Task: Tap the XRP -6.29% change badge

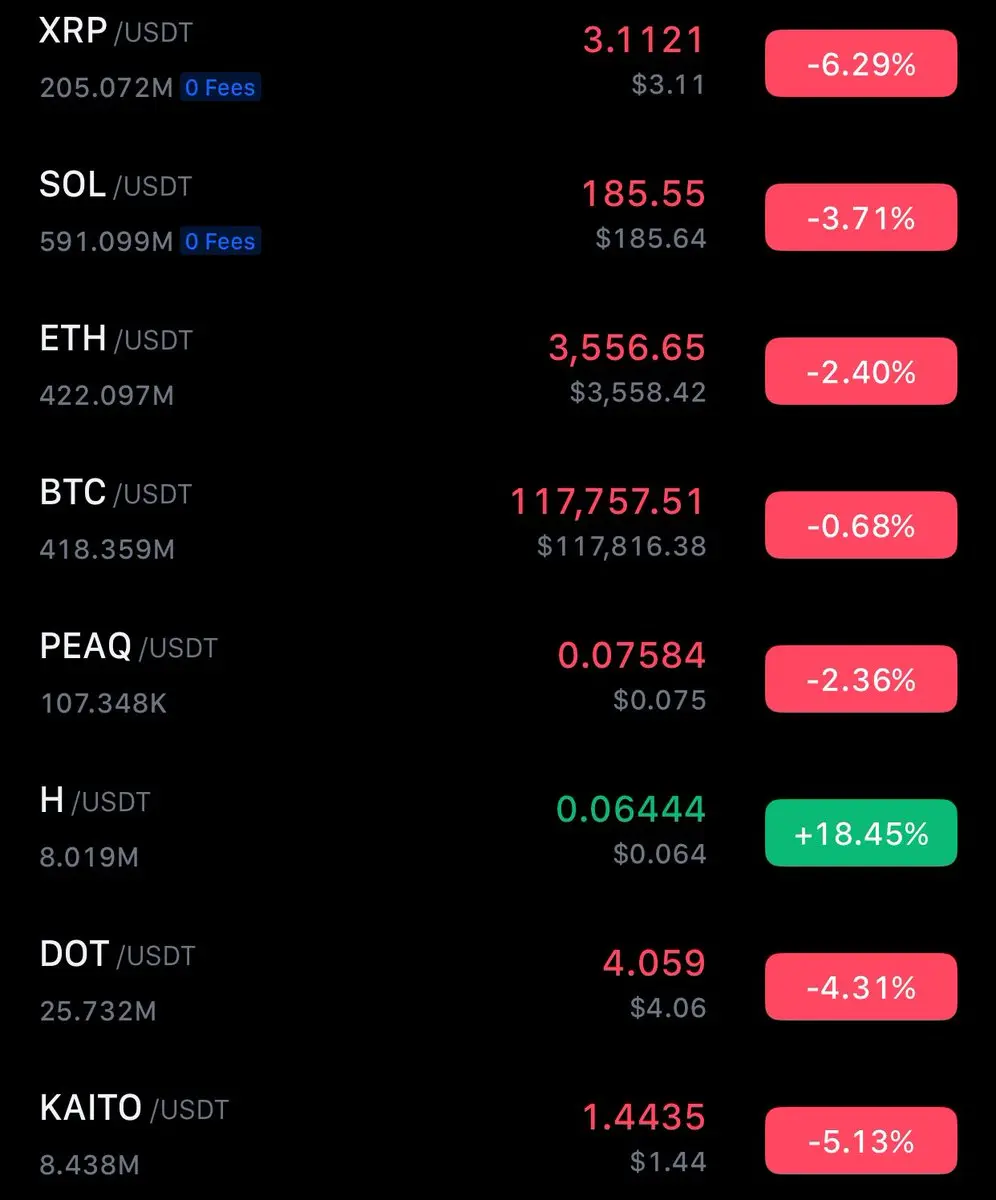Action: (861, 64)
